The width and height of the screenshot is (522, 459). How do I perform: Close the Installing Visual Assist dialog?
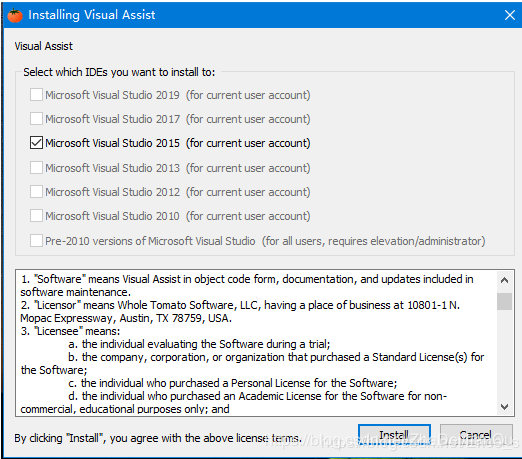pyautogui.click(x=510, y=15)
